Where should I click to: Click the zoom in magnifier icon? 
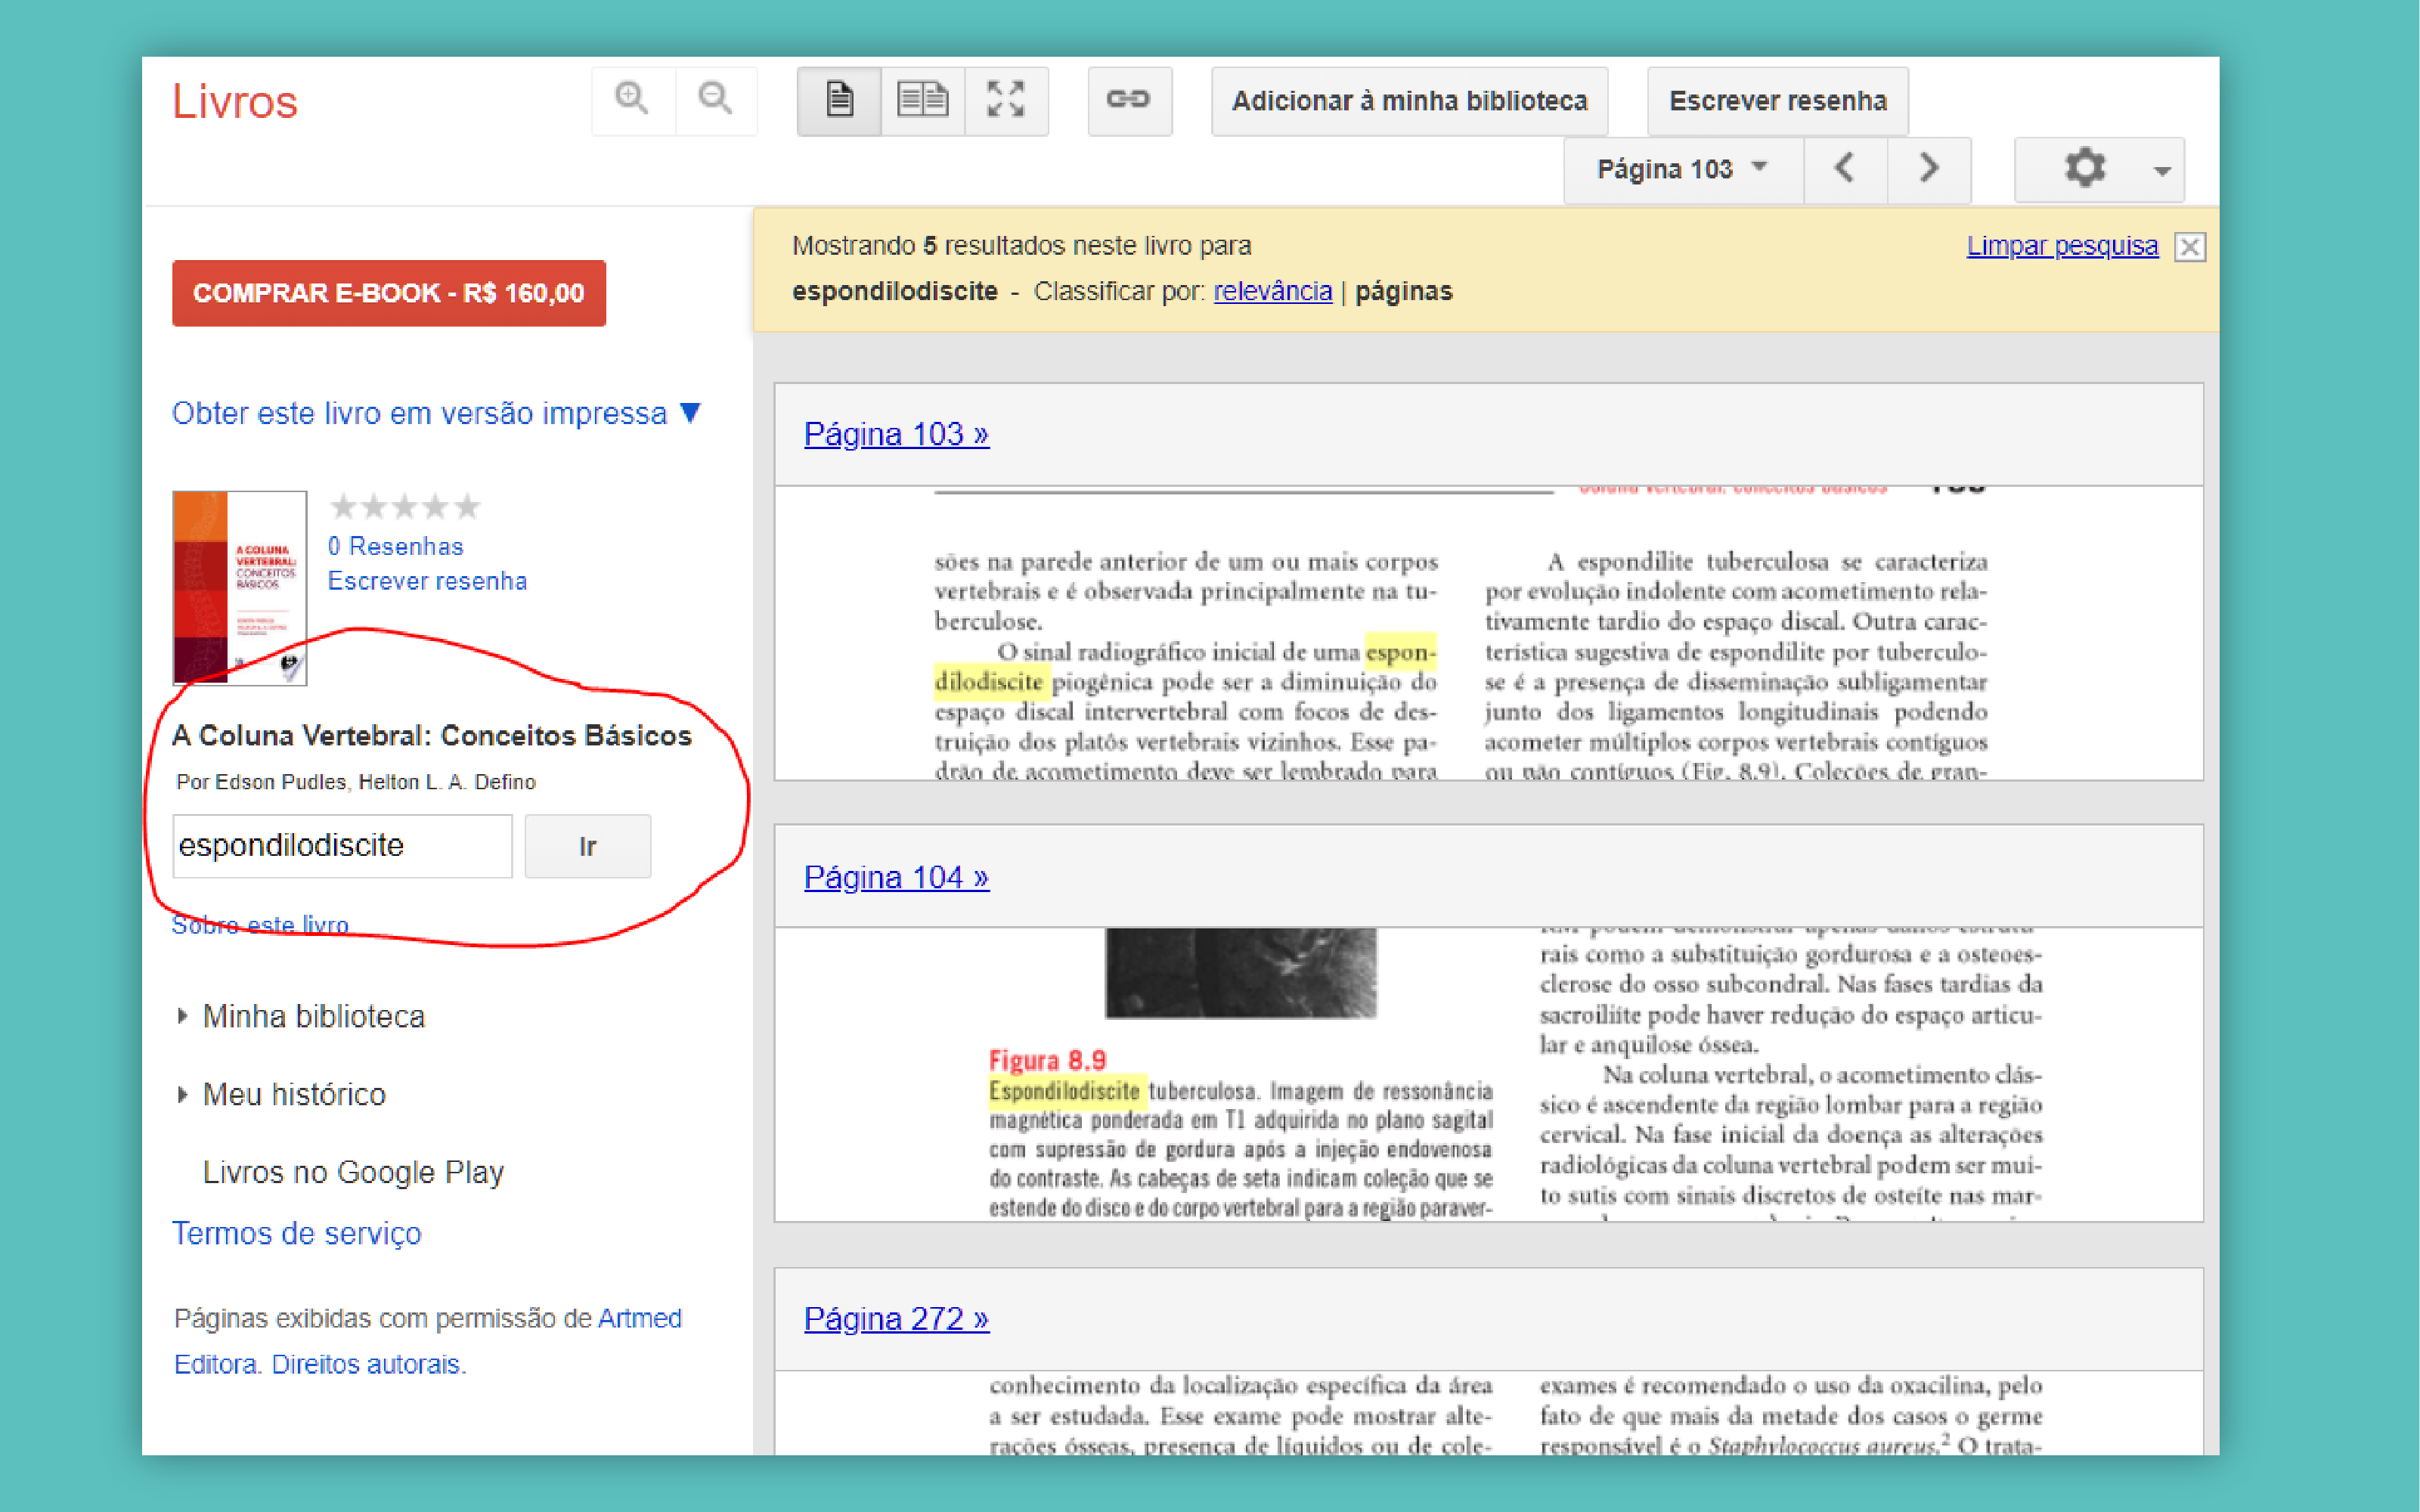click(632, 99)
